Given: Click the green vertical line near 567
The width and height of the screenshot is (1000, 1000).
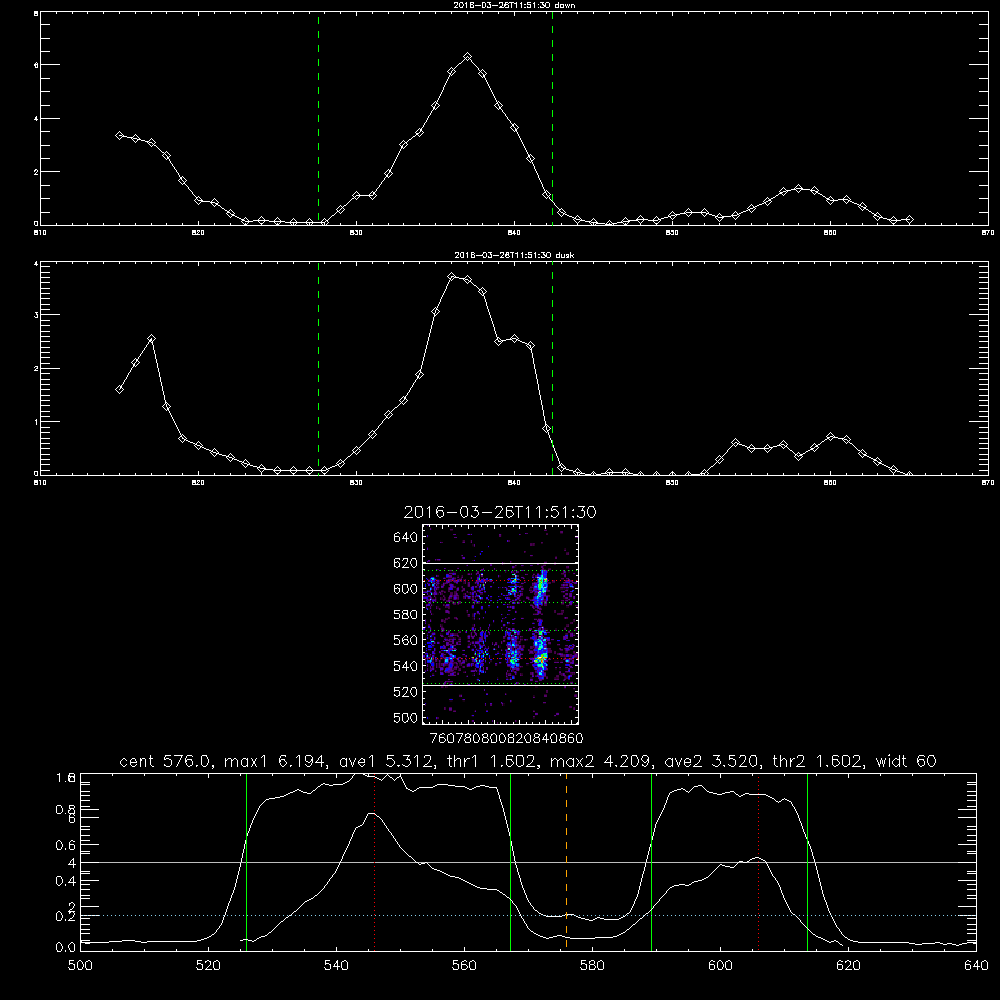Looking at the screenshot, I should click(510, 861).
